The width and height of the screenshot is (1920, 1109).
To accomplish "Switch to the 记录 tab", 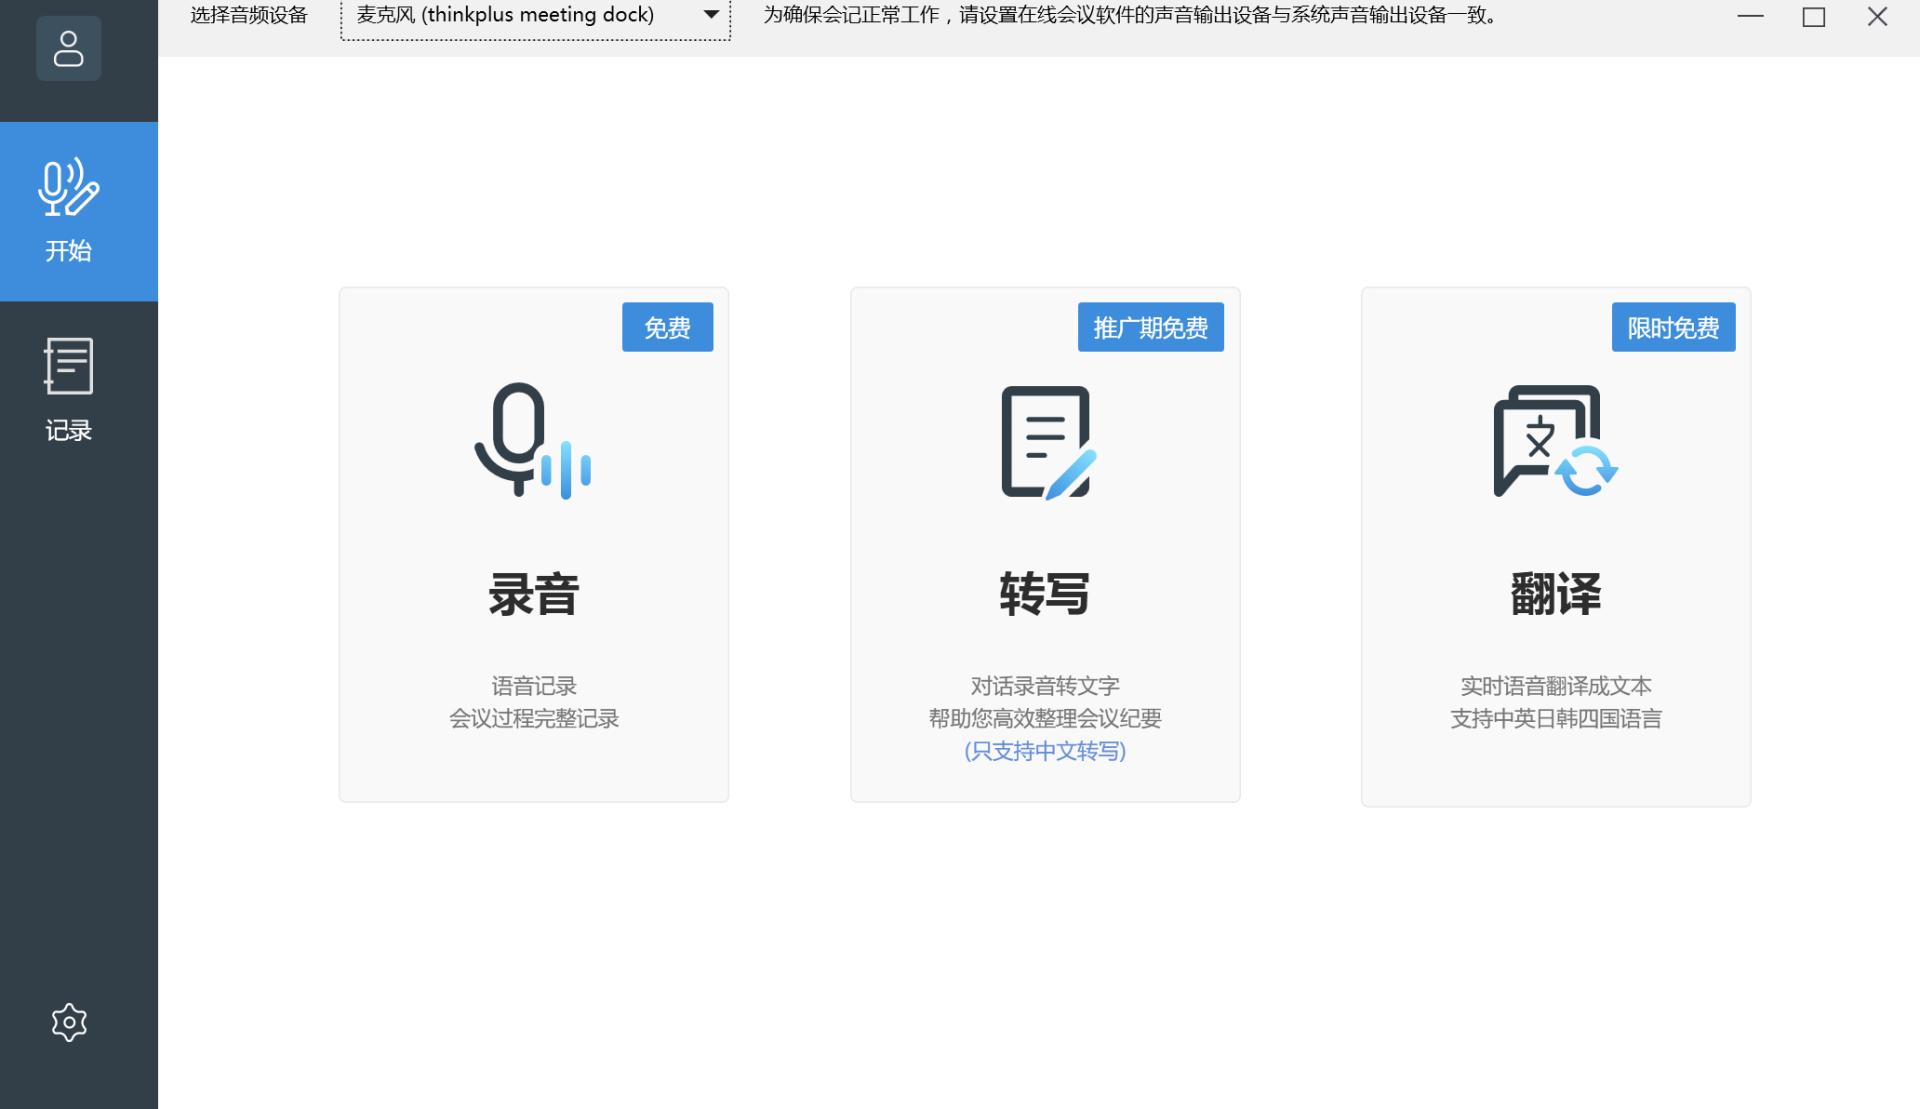I will coord(68,390).
